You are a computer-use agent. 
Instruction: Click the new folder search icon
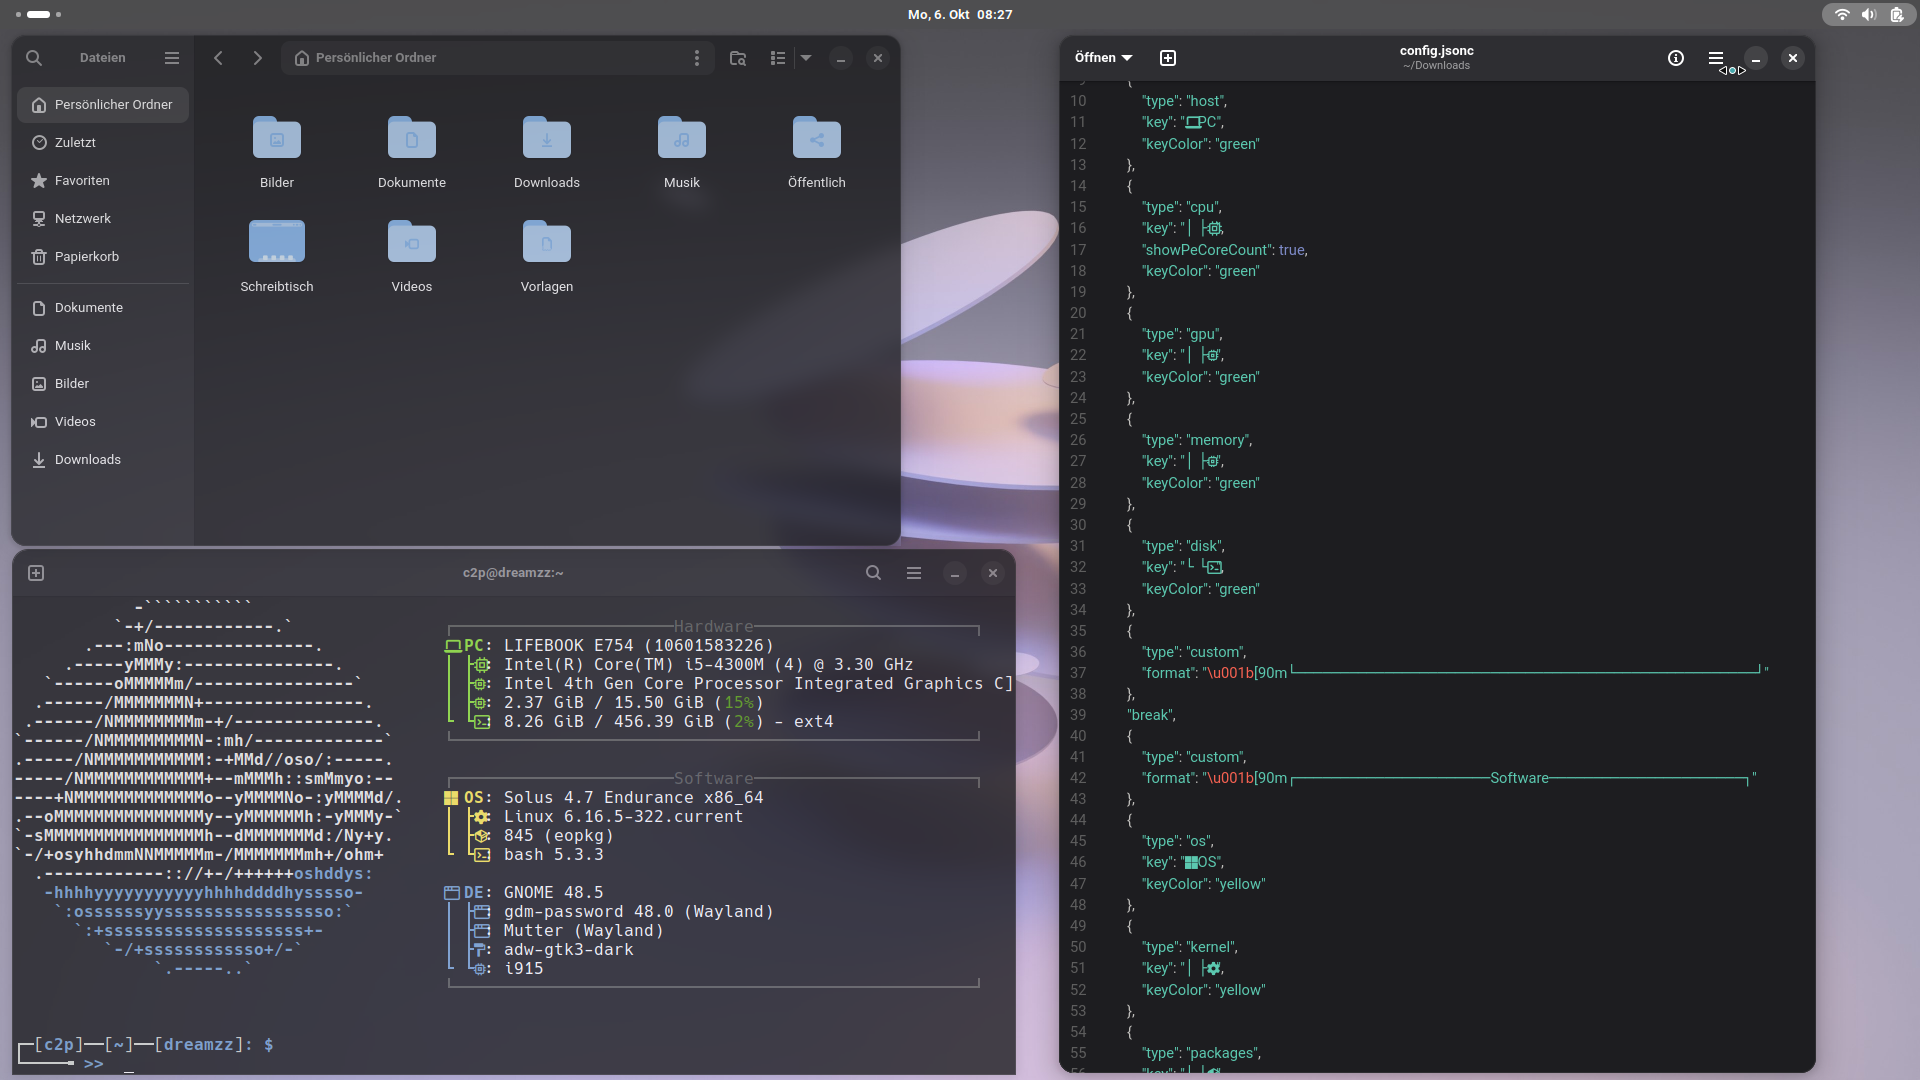coord(738,58)
